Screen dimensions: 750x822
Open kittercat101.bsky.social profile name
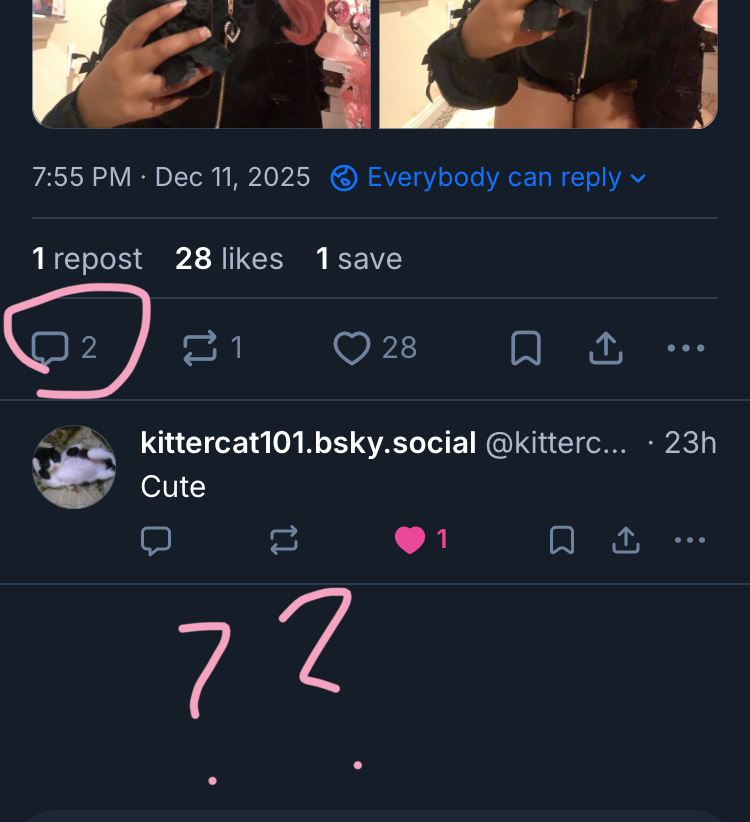[308, 443]
